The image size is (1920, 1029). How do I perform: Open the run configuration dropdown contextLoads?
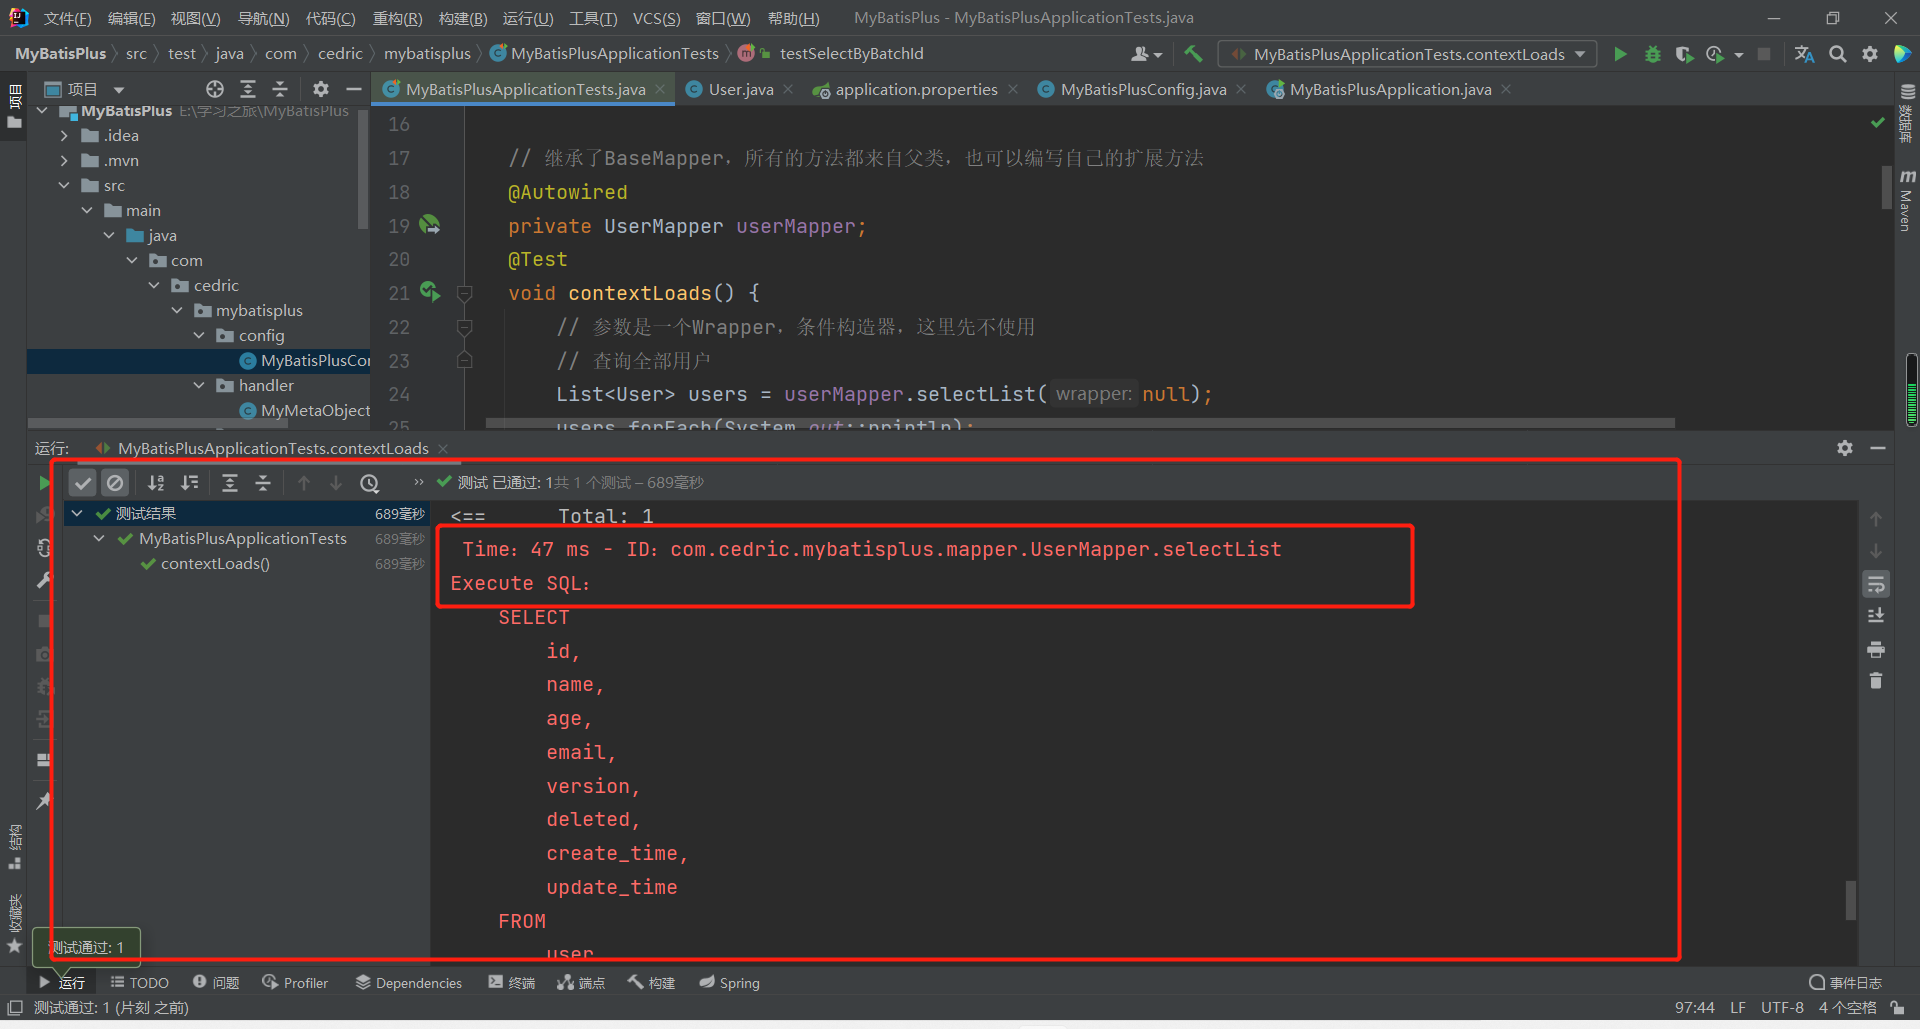click(1408, 54)
